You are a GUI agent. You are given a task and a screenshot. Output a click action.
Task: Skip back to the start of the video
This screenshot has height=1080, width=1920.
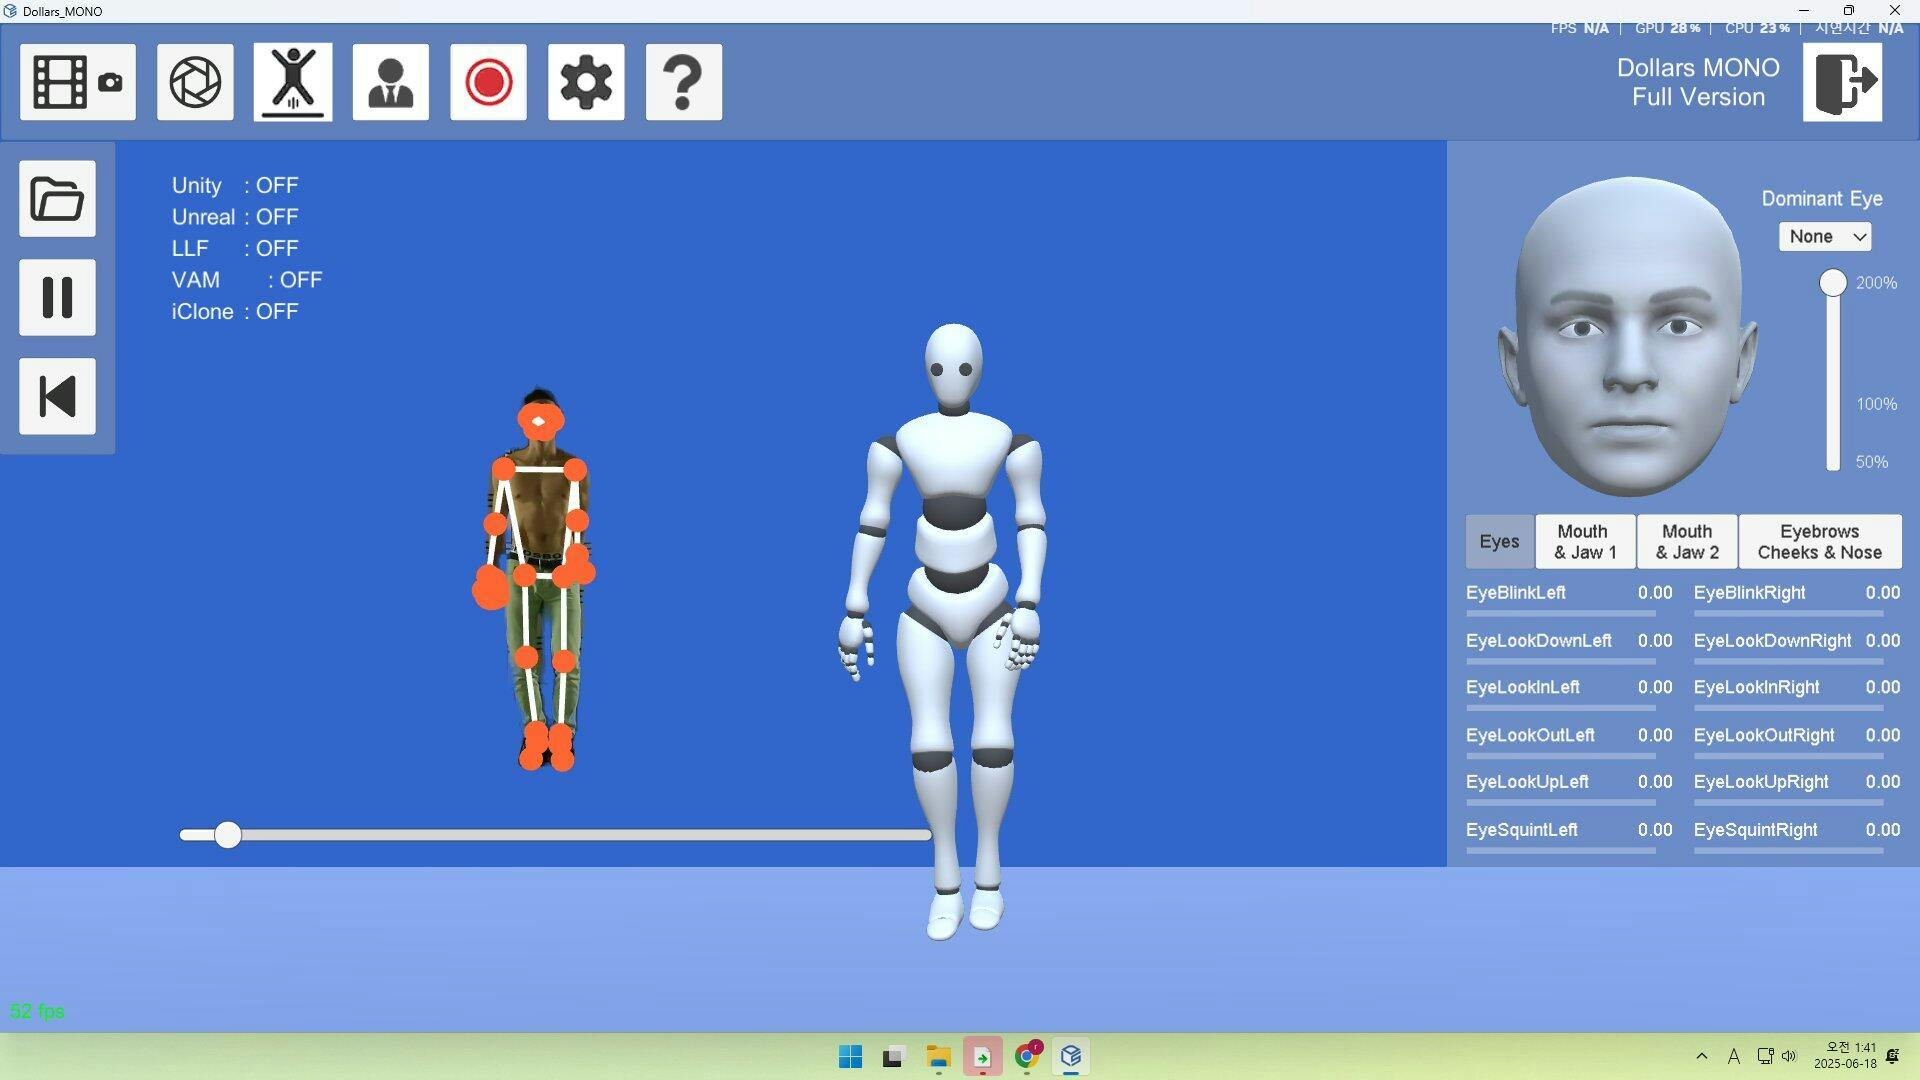57,396
